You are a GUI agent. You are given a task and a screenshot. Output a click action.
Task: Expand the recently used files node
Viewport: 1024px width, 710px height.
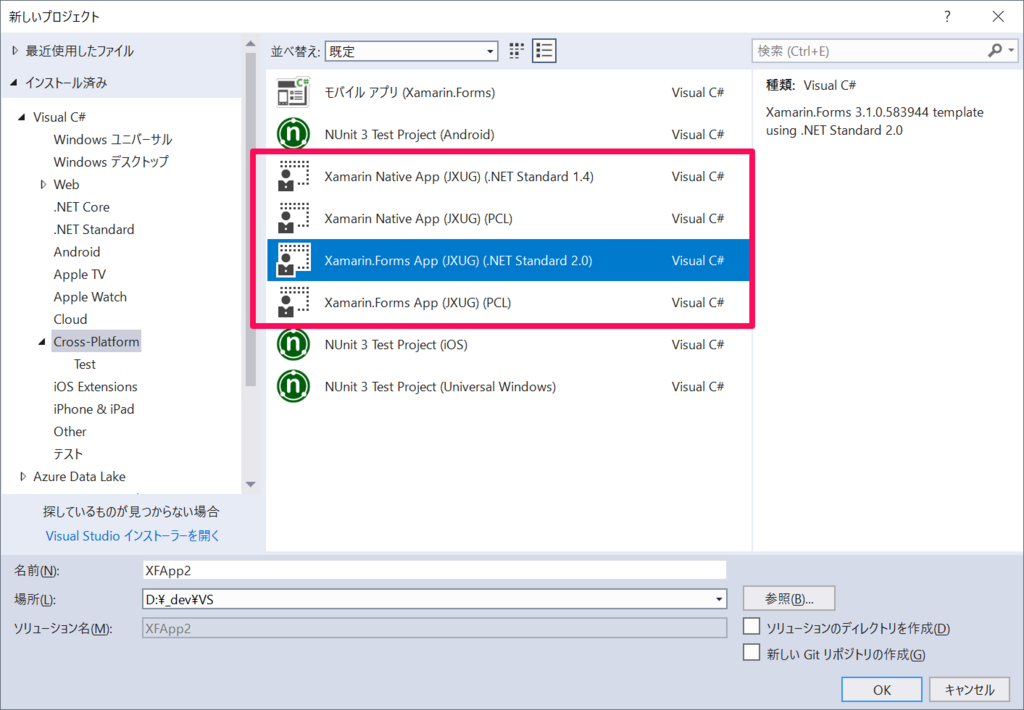tap(15, 51)
